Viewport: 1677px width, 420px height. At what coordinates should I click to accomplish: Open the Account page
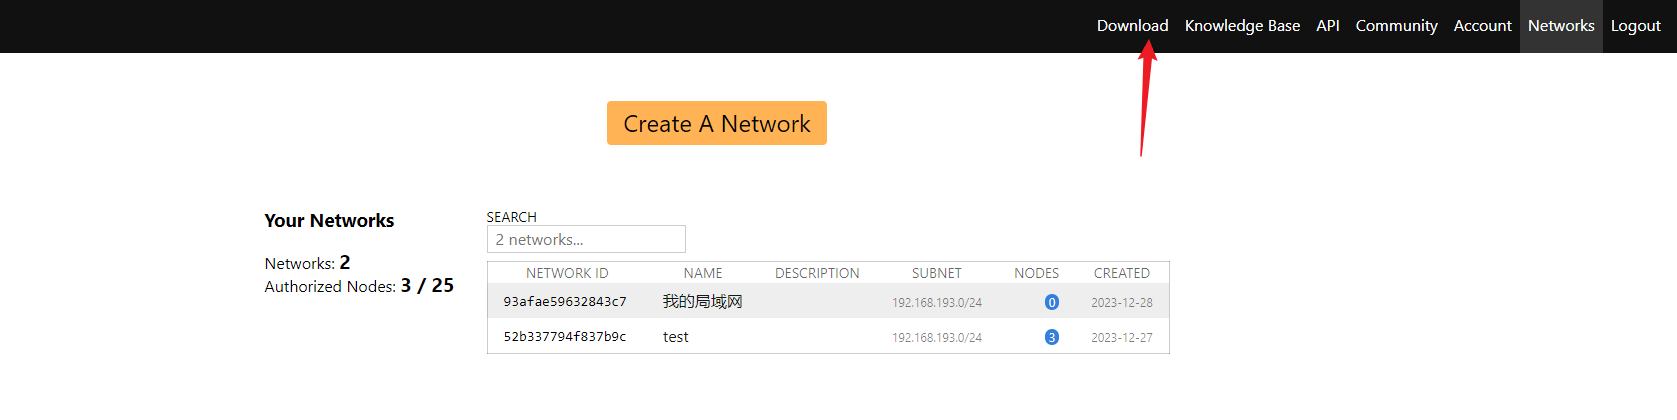1482,26
